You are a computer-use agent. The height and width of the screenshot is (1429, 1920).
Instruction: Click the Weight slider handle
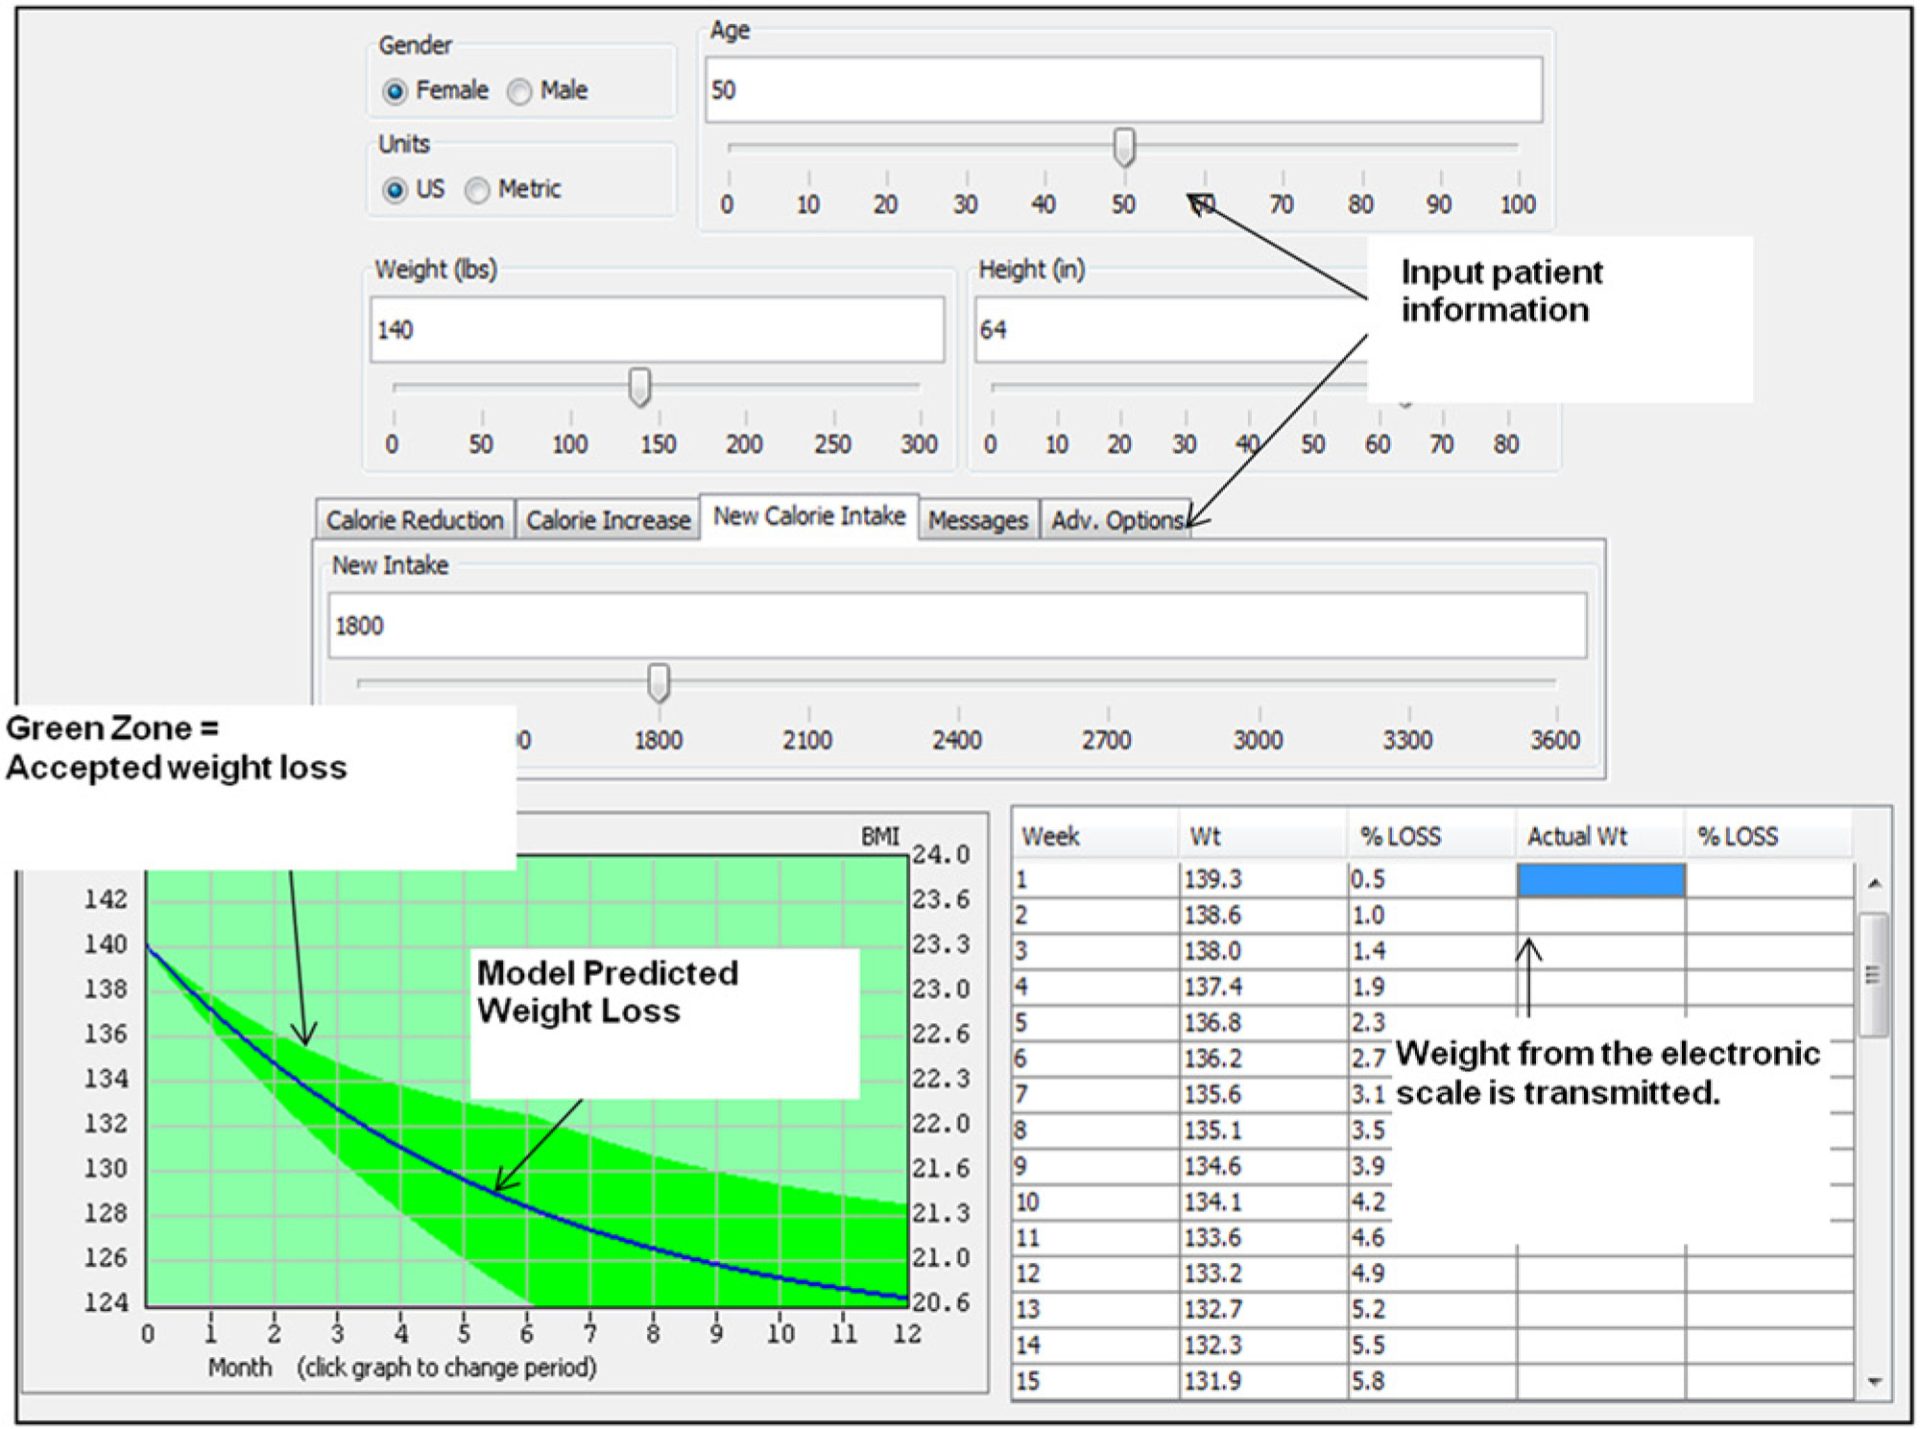point(639,387)
